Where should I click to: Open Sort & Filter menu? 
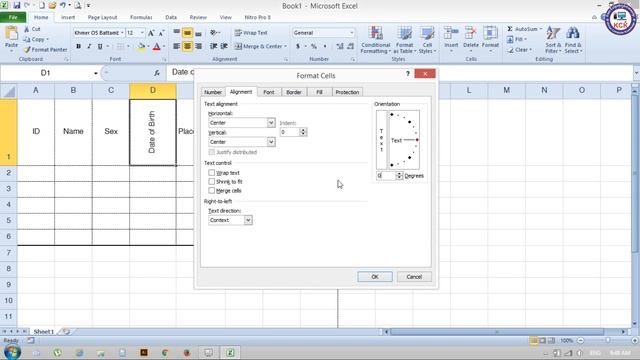tap(553, 40)
